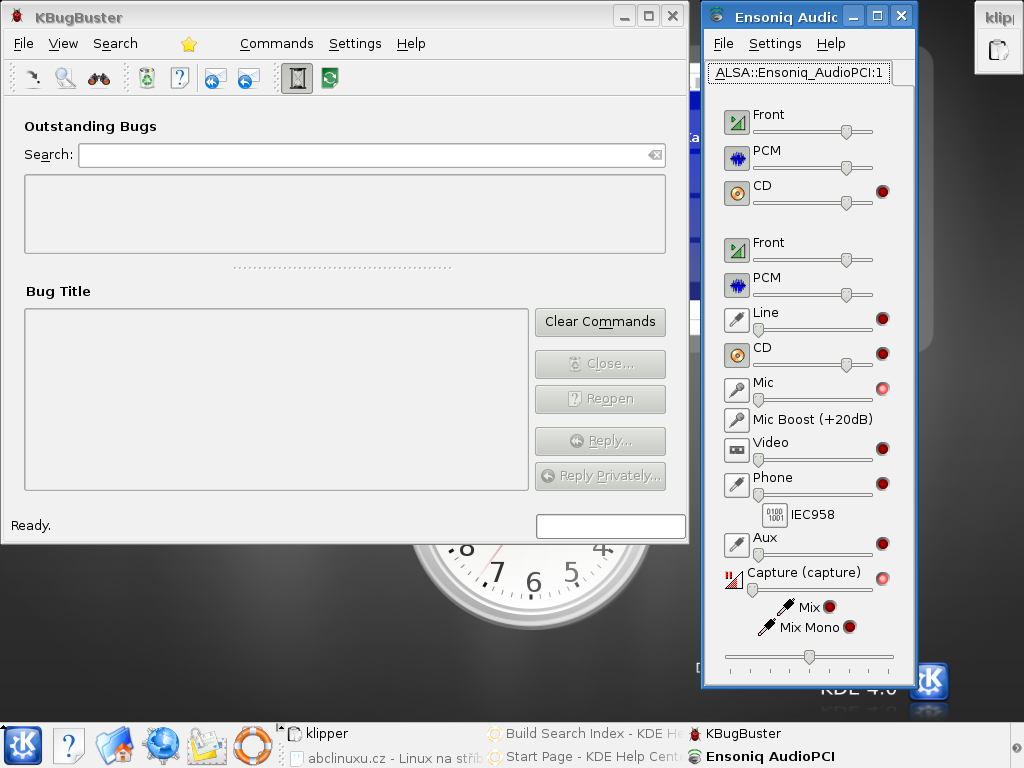Click the Outstanding Bugs search field
This screenshot has width=1024, height=768.
click(372, 155)
